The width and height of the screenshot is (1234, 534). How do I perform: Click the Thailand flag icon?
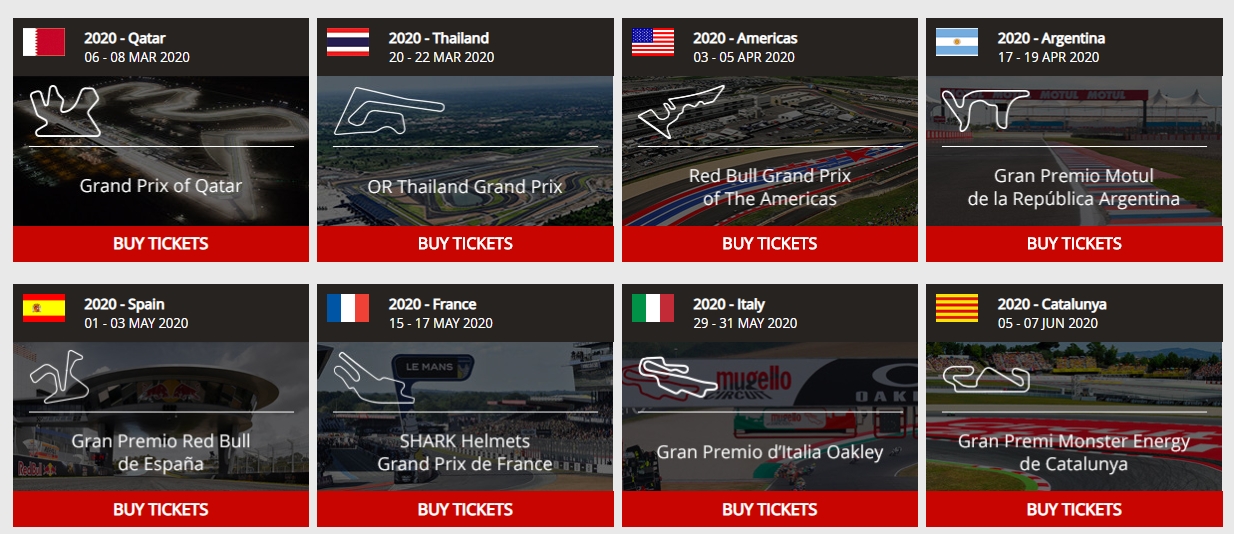point(348,42)
